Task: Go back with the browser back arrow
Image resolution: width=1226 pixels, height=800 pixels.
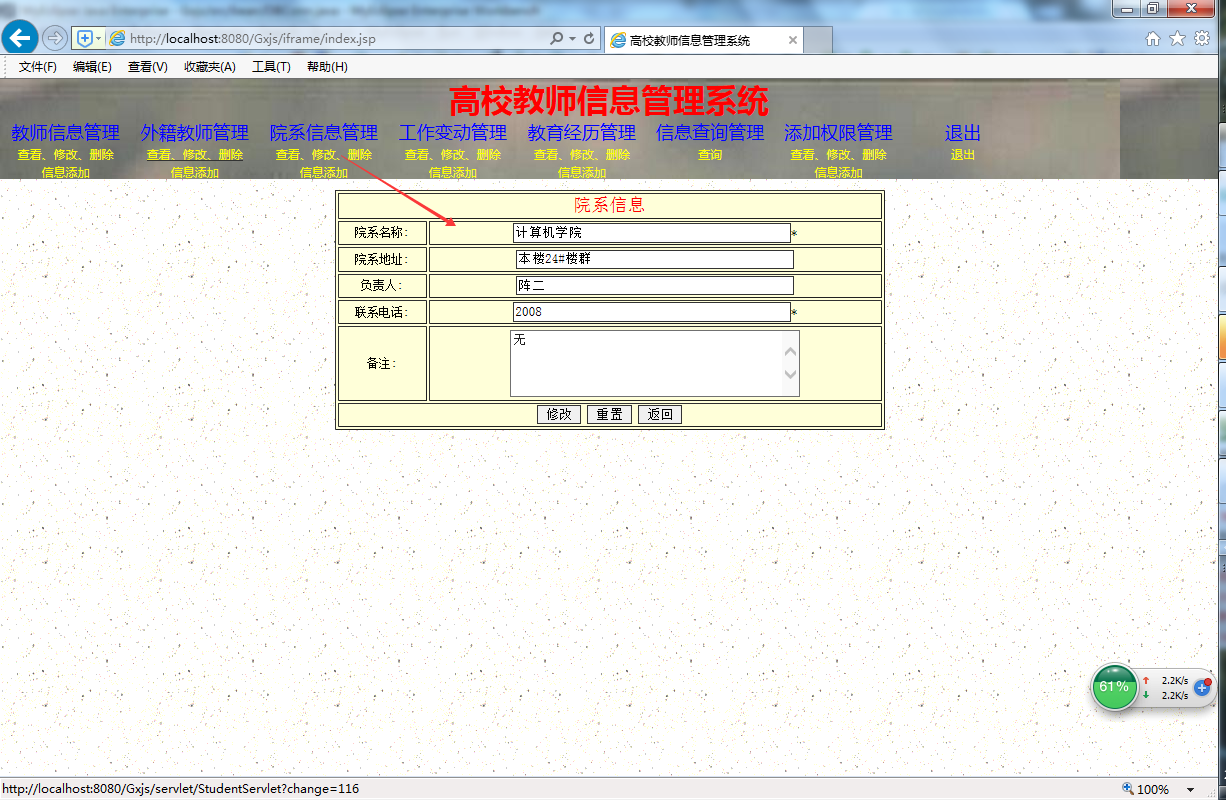Action: [x=19, y=38]
